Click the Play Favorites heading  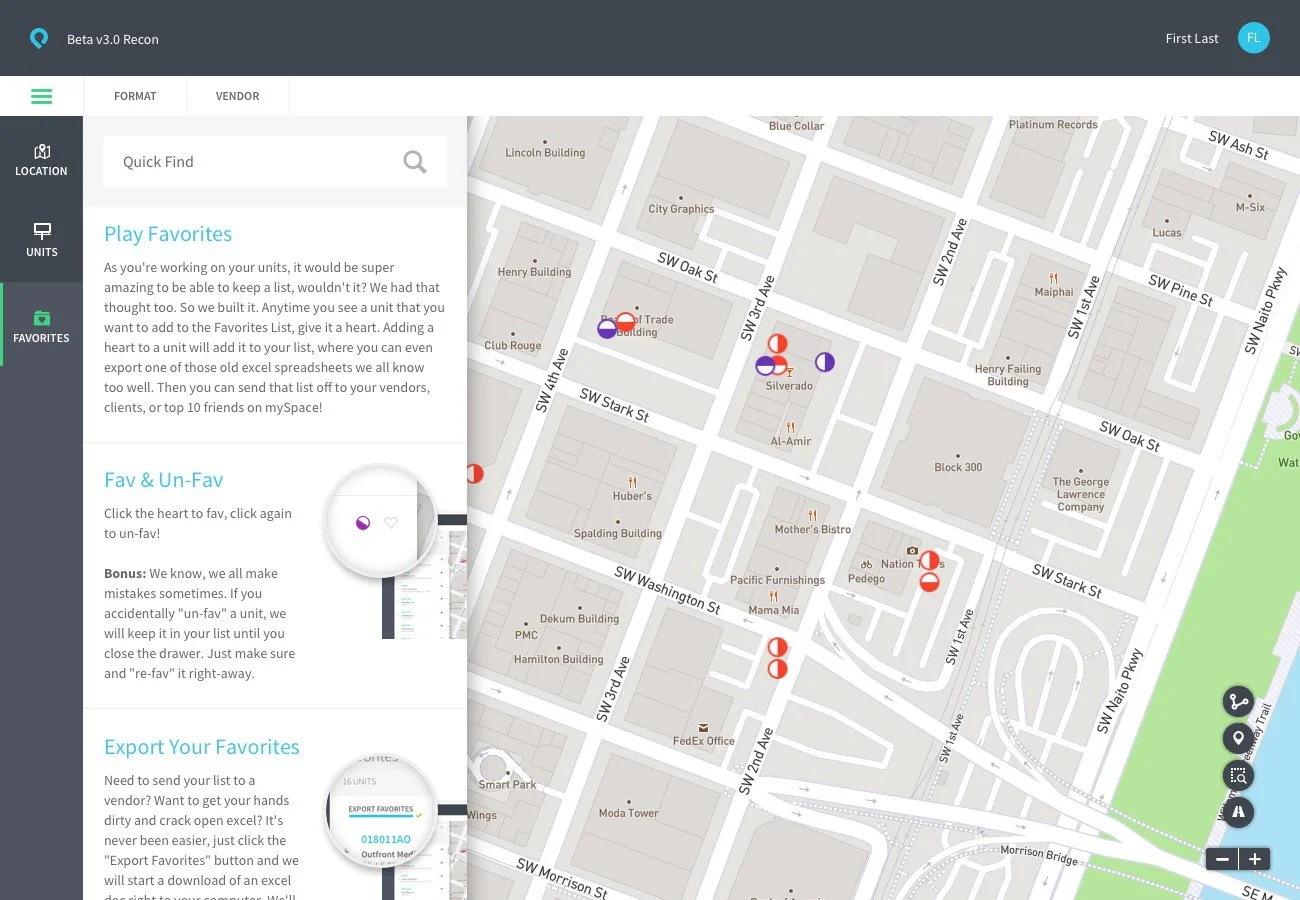tap(168, 234)
